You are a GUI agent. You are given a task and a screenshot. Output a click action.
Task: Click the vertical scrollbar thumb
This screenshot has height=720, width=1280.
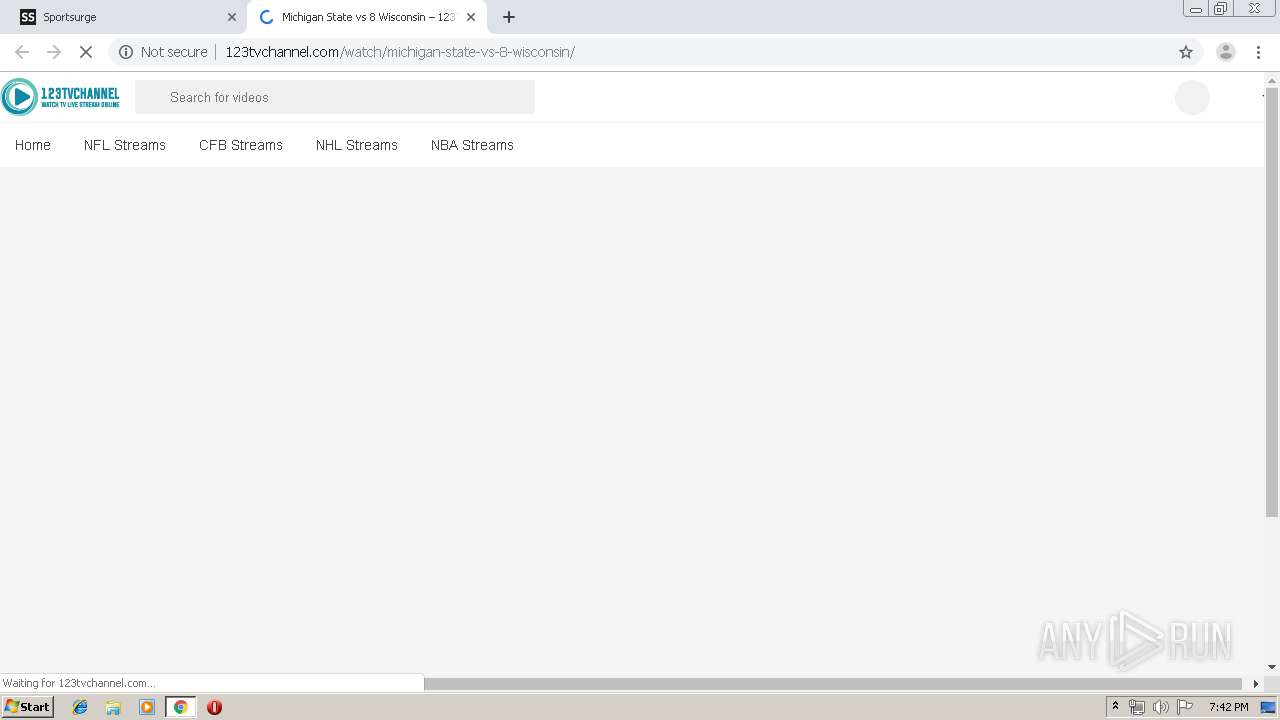tap(1272, 302)
